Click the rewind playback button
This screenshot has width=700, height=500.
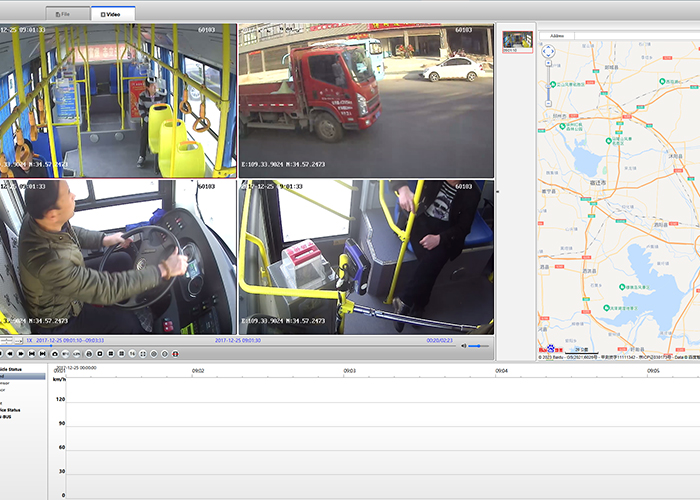(10, 354)
